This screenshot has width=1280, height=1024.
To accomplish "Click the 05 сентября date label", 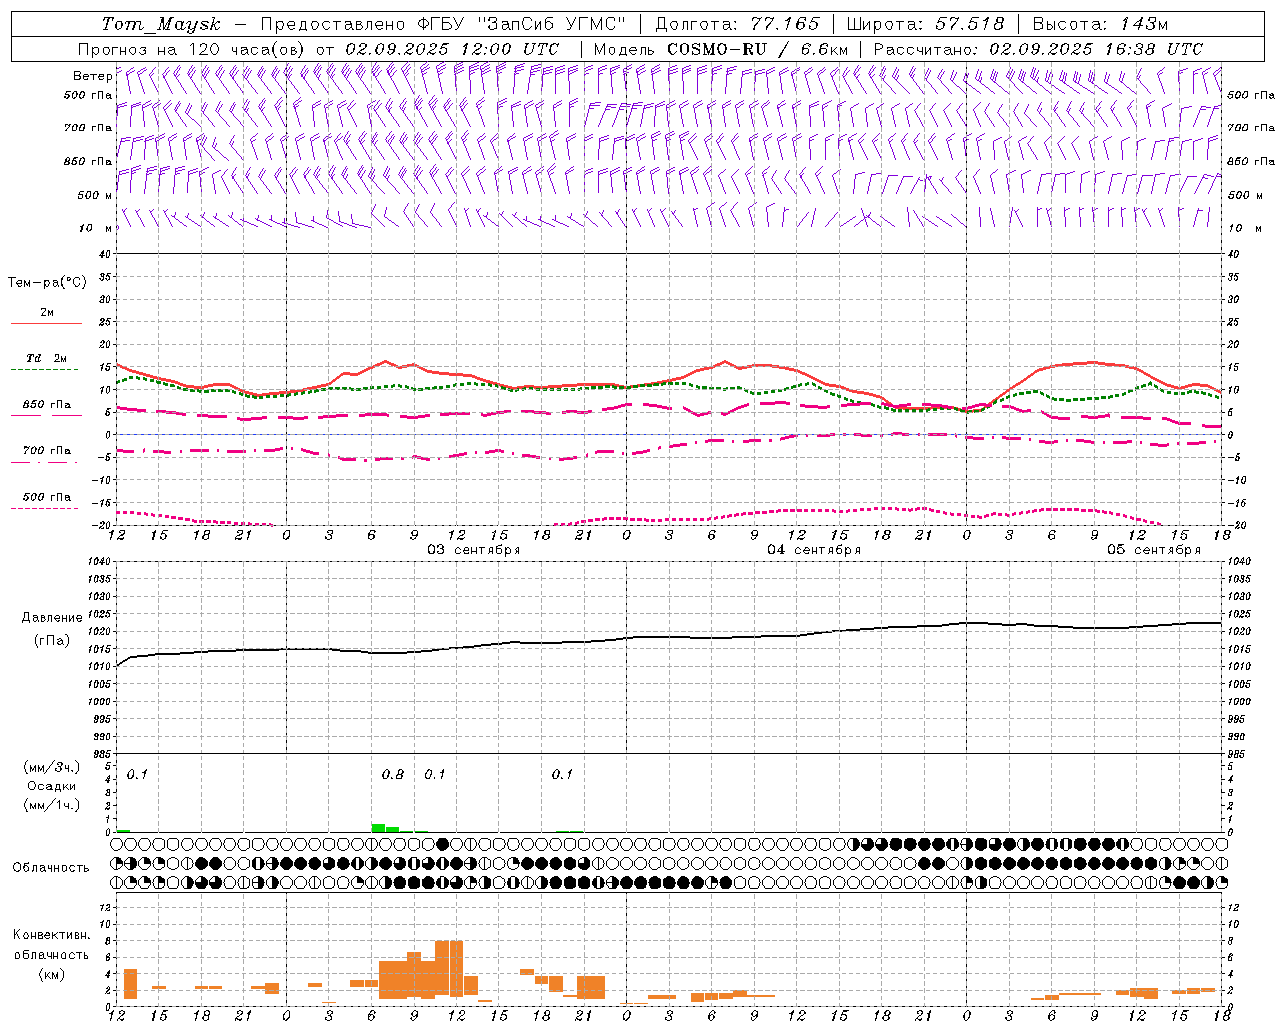I will 1154,550.
